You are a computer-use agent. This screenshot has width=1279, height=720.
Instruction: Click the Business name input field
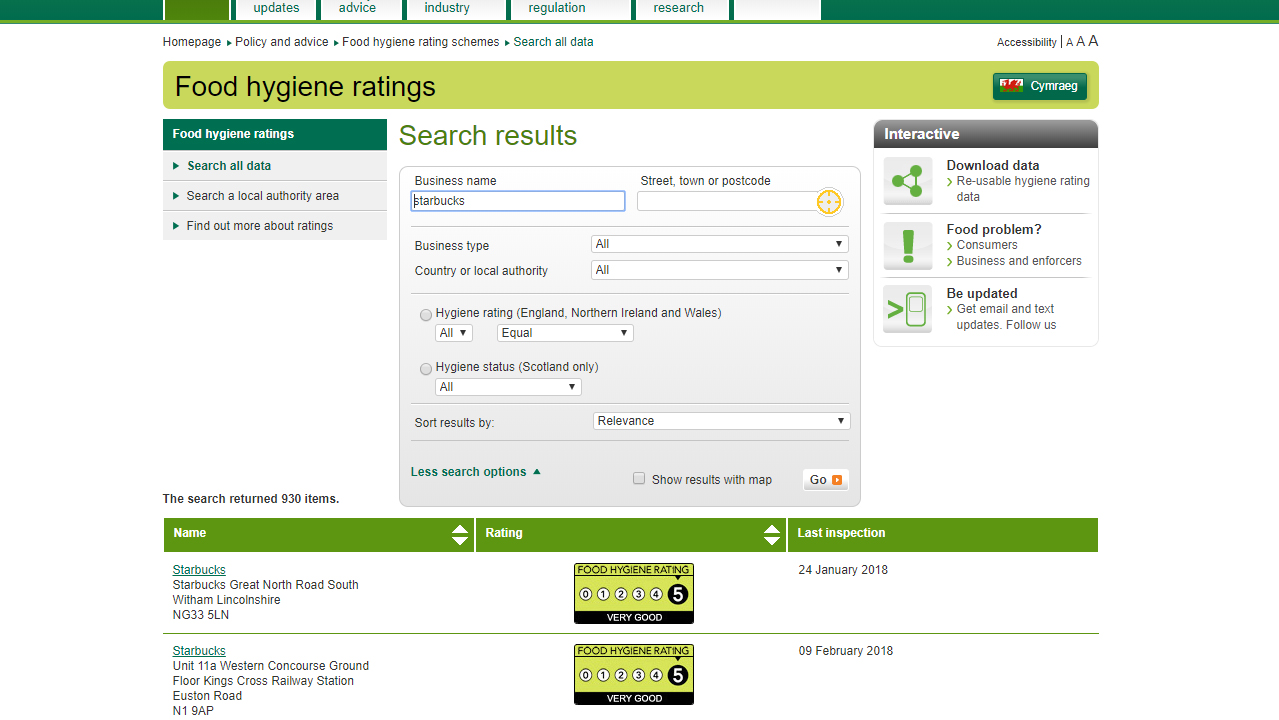click(518, 201)
